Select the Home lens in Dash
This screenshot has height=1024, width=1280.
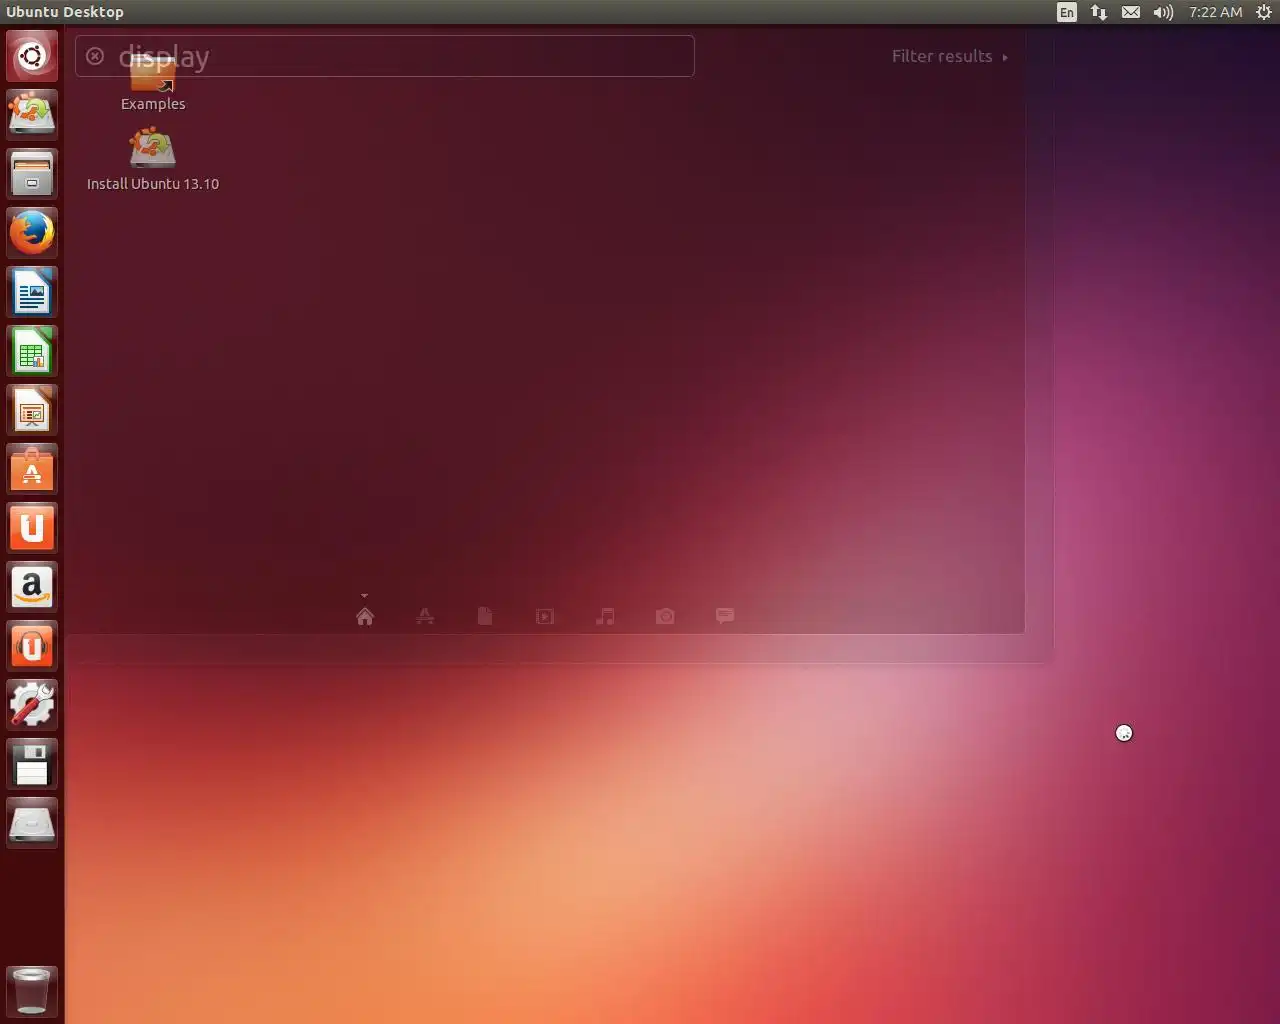pyautogui.click(x=365, y=616)
